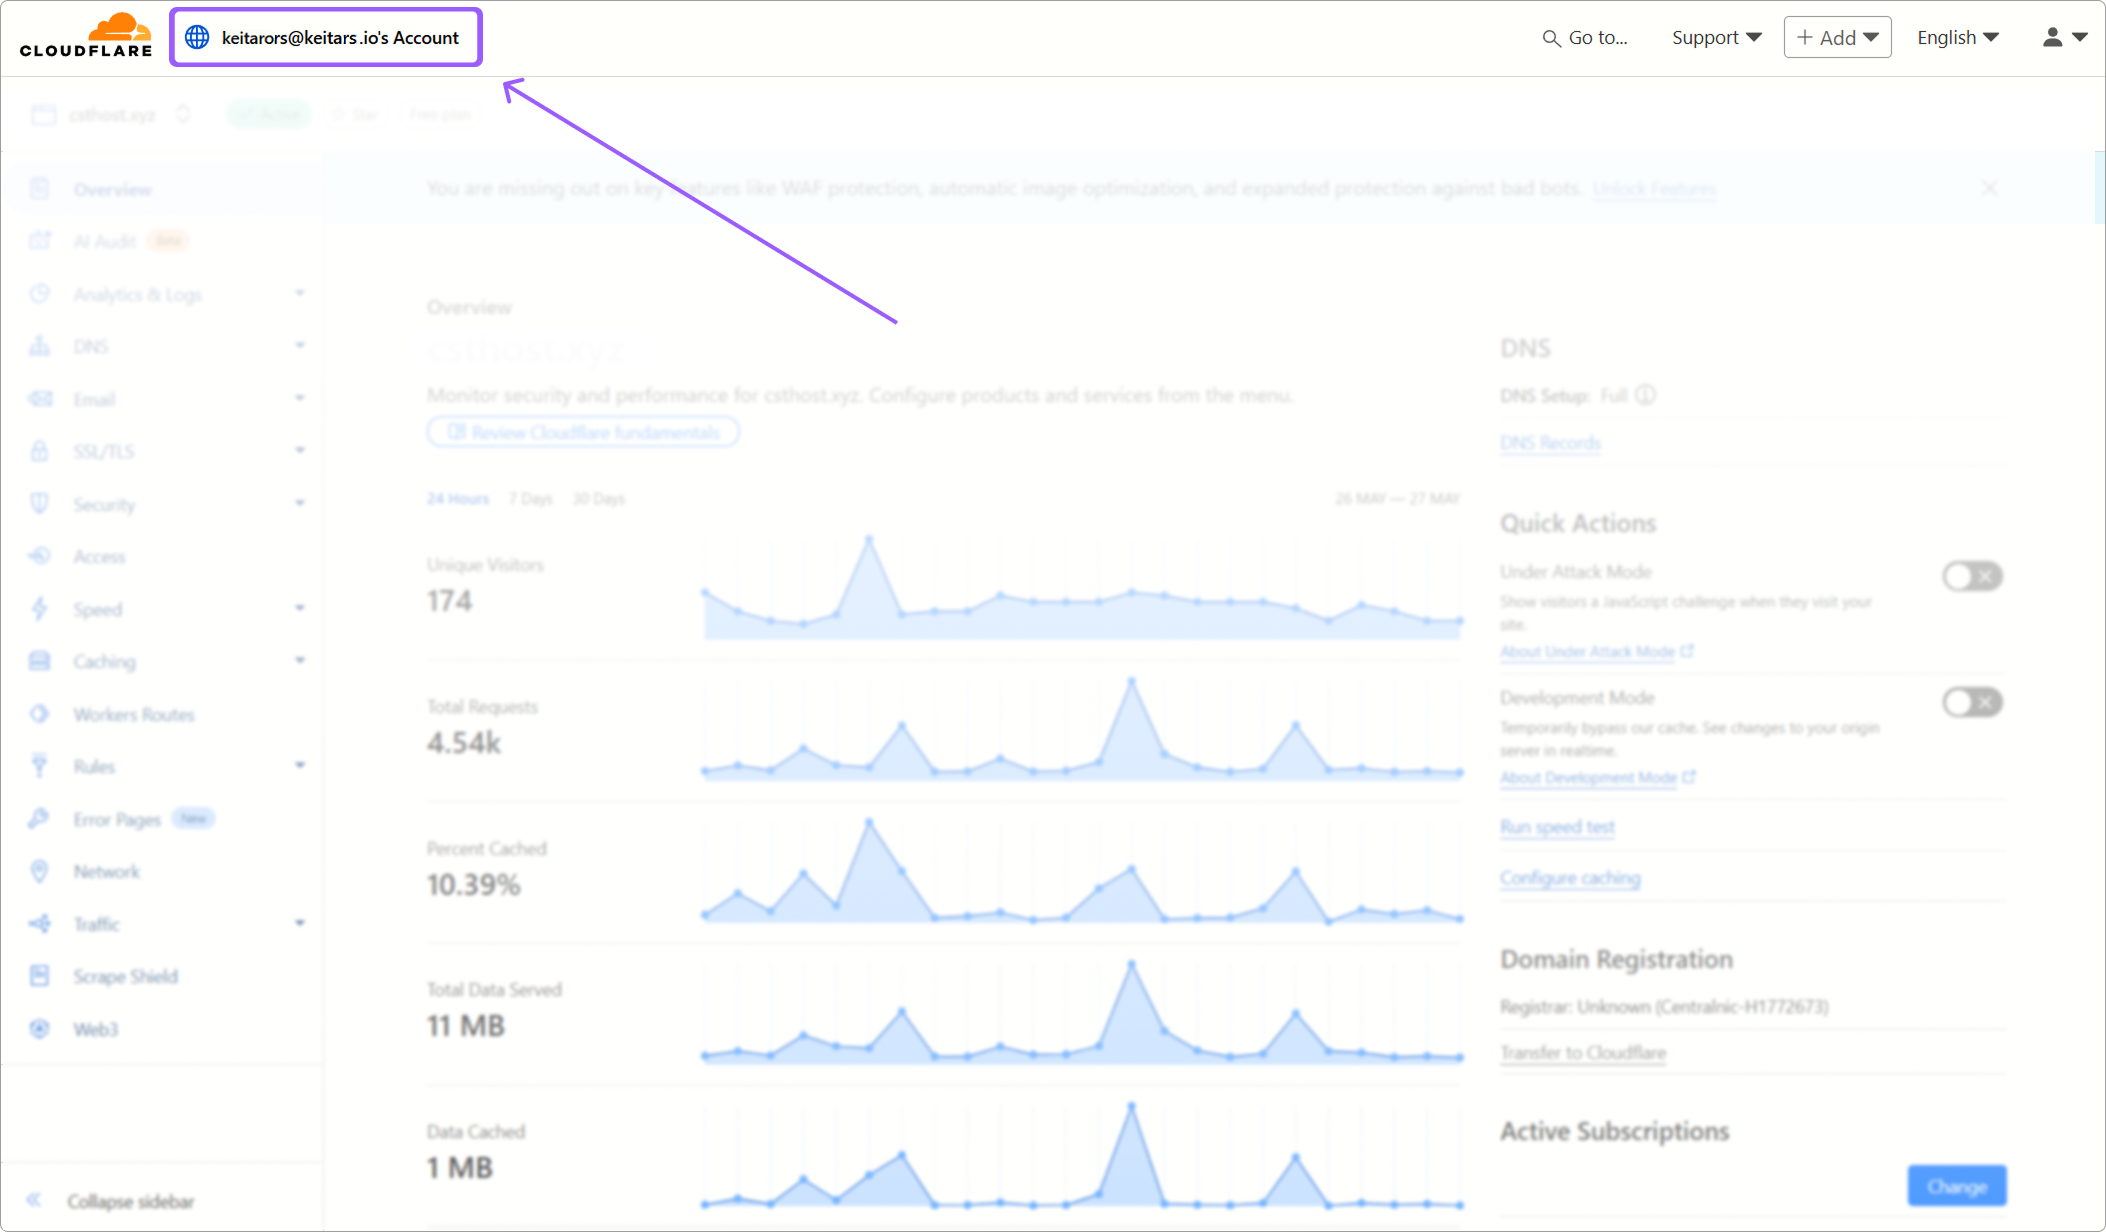The image size is (2106, 1232).
Task: Open the user profile menu
Action: click(2064, 38)
